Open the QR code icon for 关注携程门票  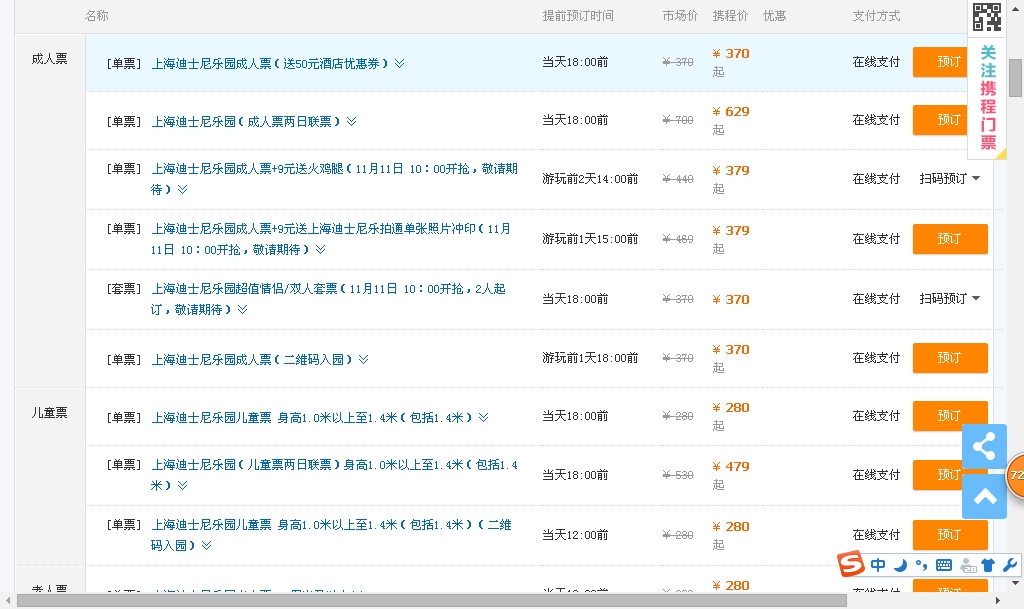click(x=987, y=18)
